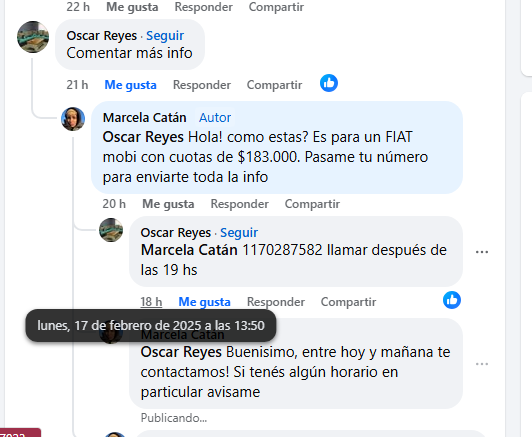
Task: Toggle Me gusta on Marcela's FIAT mobi reply
Action: pos(168,204)
